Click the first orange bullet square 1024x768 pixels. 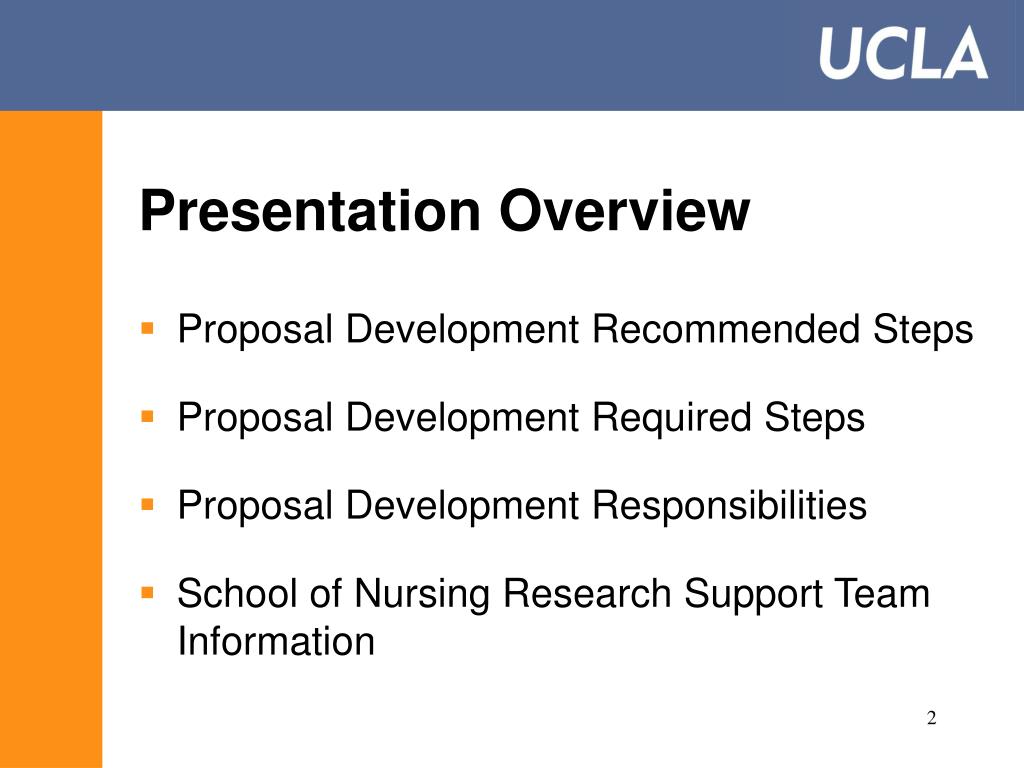click(x=148, y=327)
